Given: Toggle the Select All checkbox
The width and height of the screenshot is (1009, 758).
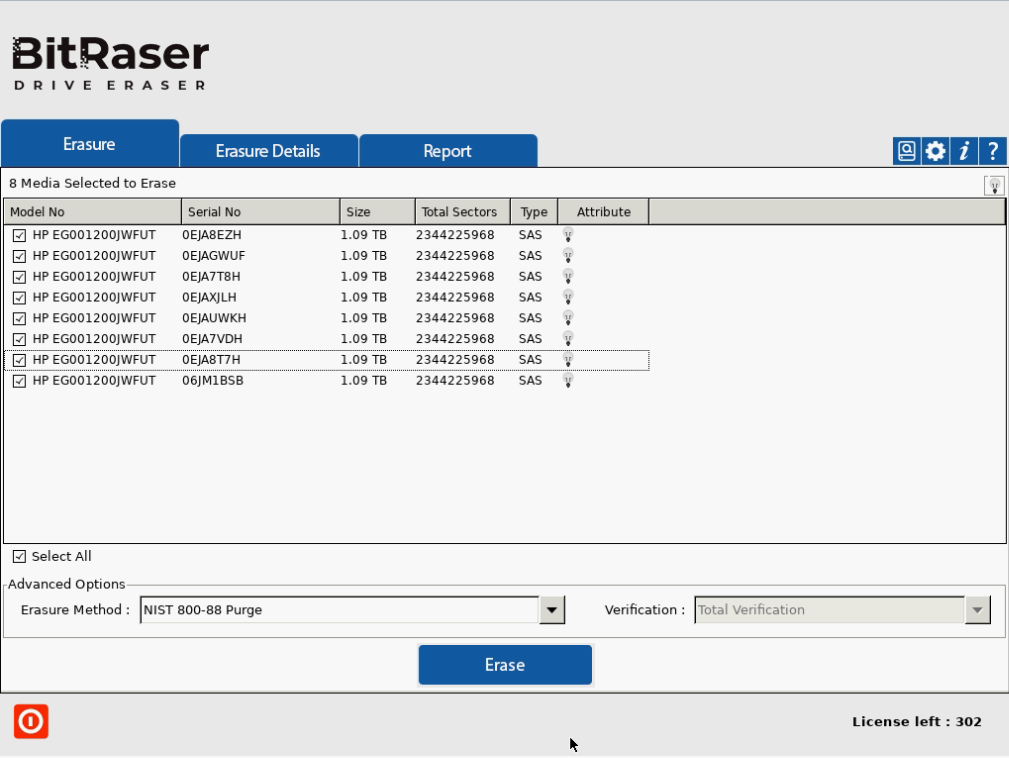Looking at the screenshot, I should click(19, 557).
